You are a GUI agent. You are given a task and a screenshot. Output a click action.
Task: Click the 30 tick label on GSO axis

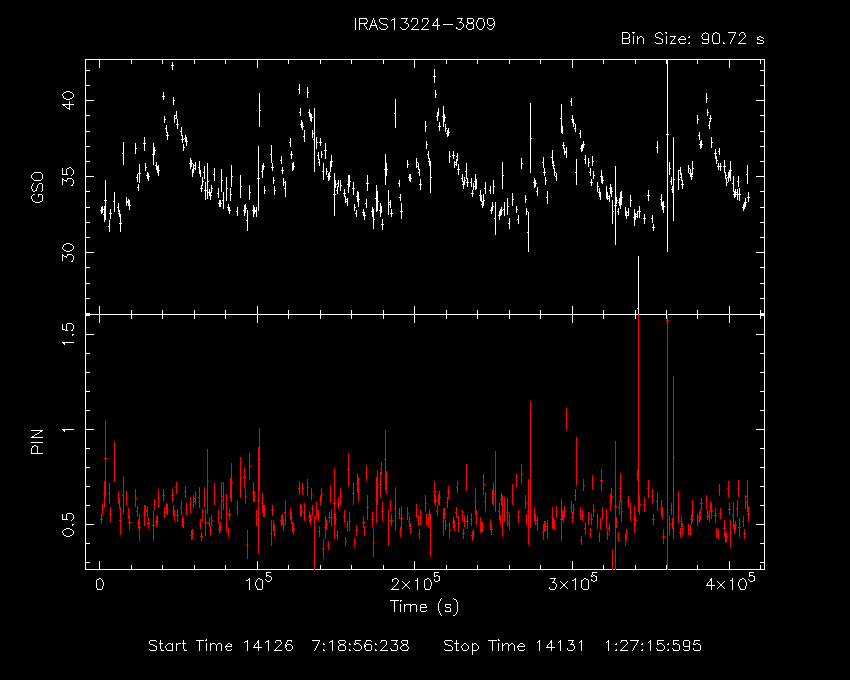(x=69, y=252)
